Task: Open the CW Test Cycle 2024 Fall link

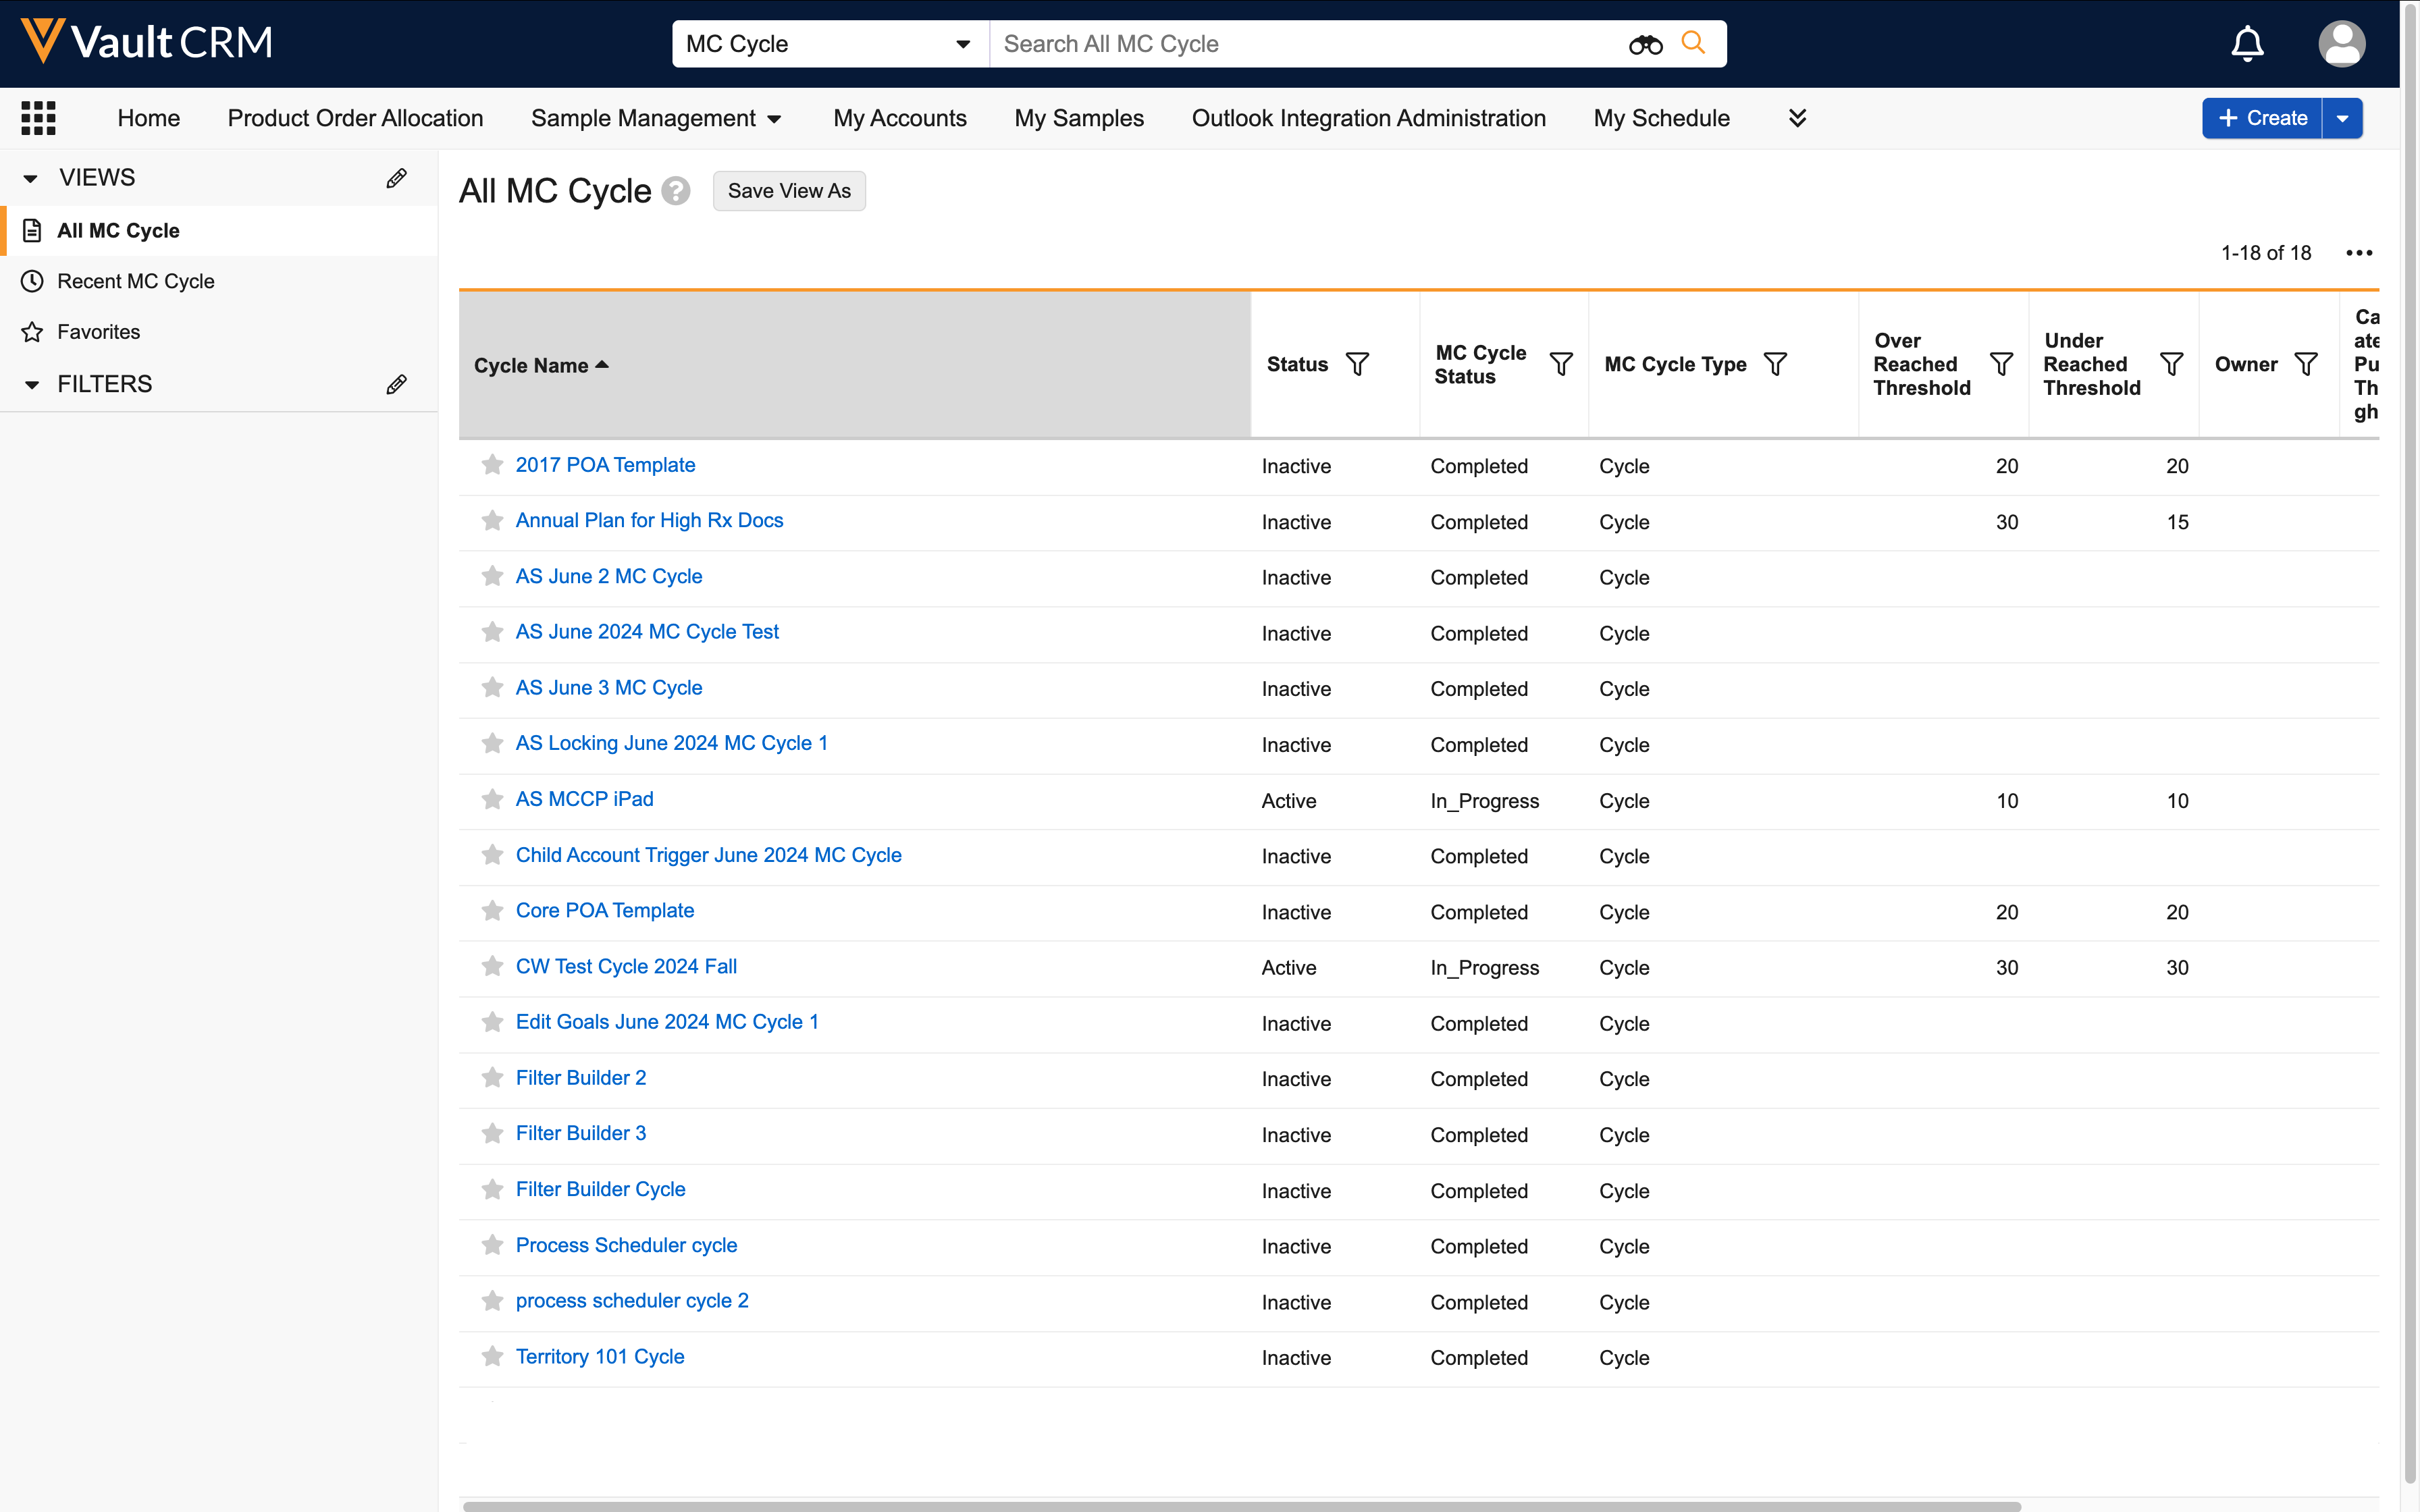Action: (x=626, y=966)
